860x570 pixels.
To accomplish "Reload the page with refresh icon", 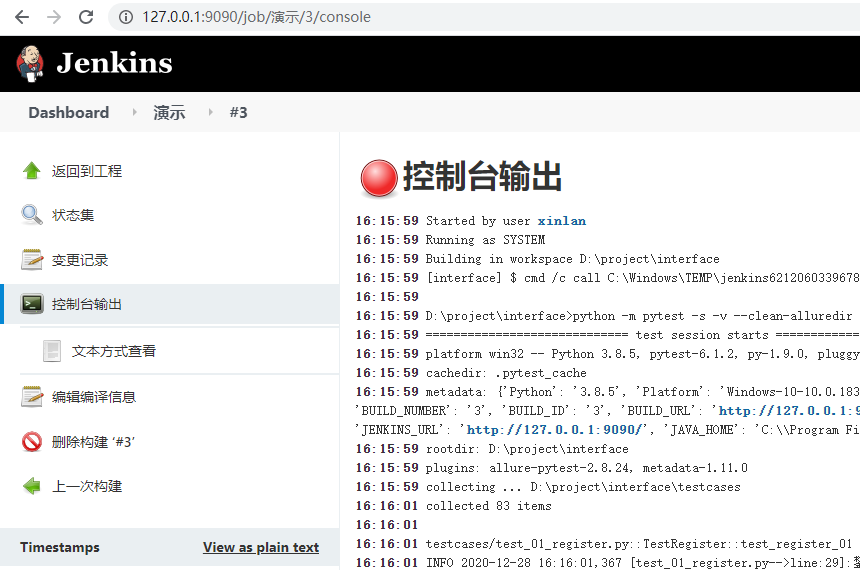I will (86, 17).
